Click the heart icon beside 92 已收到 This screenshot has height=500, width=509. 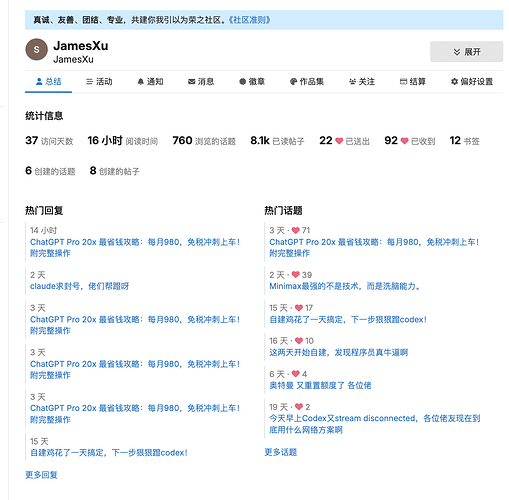(405, 141)
